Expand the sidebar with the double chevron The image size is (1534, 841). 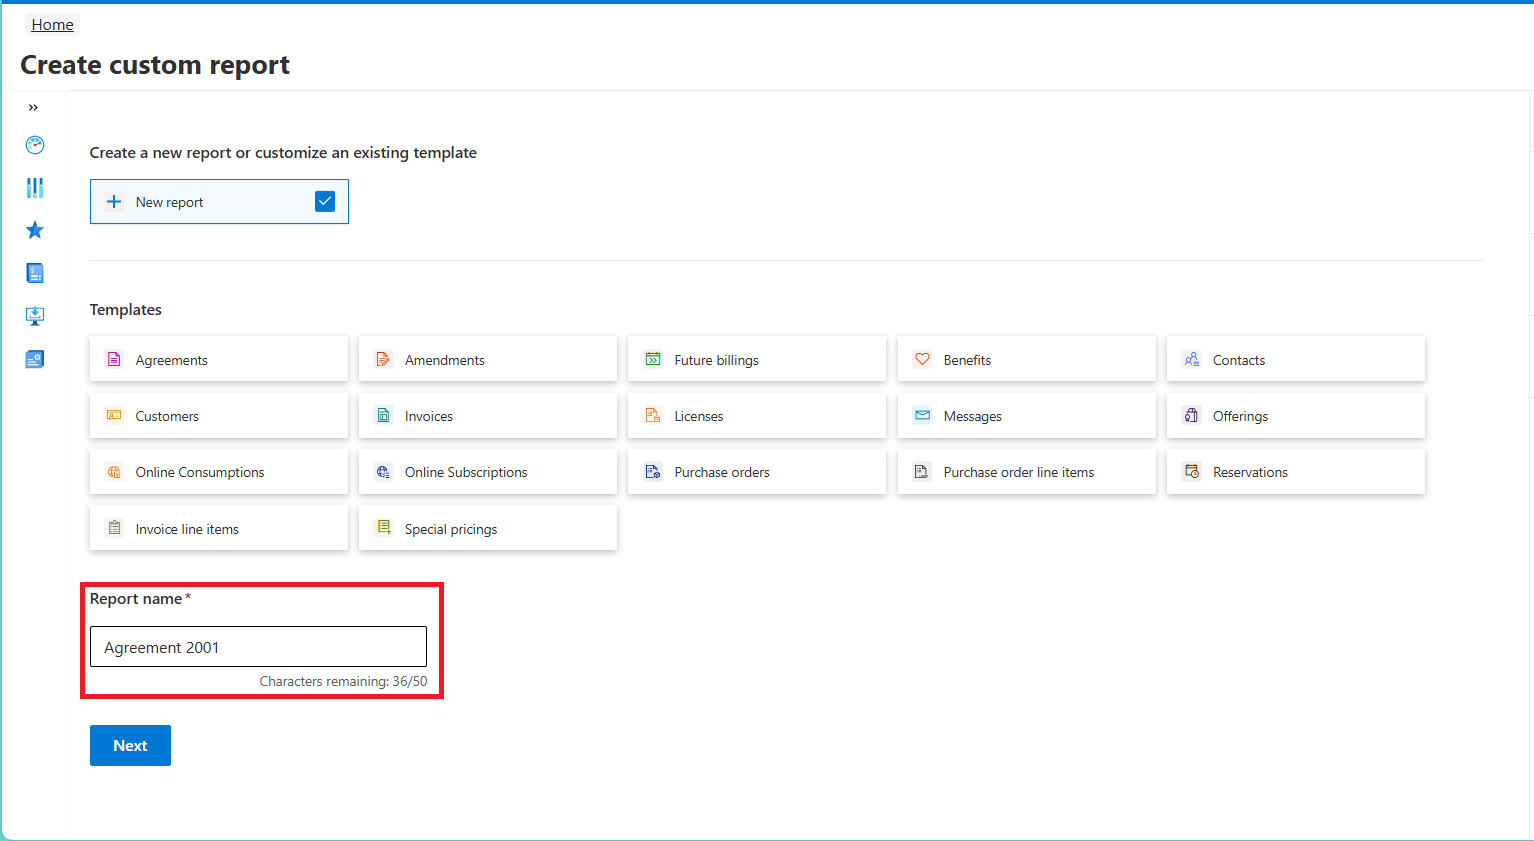33,107
